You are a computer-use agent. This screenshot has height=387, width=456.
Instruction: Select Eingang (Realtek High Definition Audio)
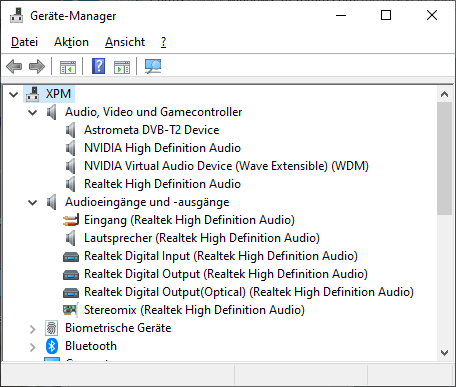189,220
